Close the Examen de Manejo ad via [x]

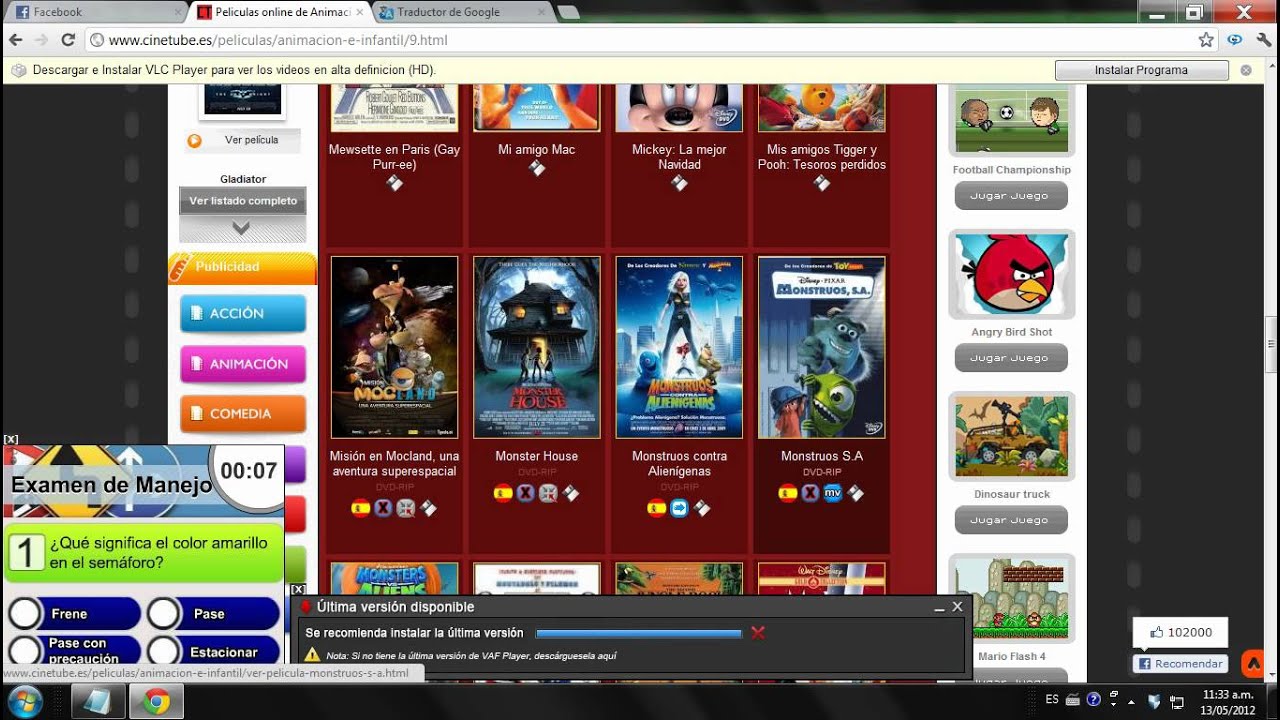pyautogui.click(x=11, y=439)
